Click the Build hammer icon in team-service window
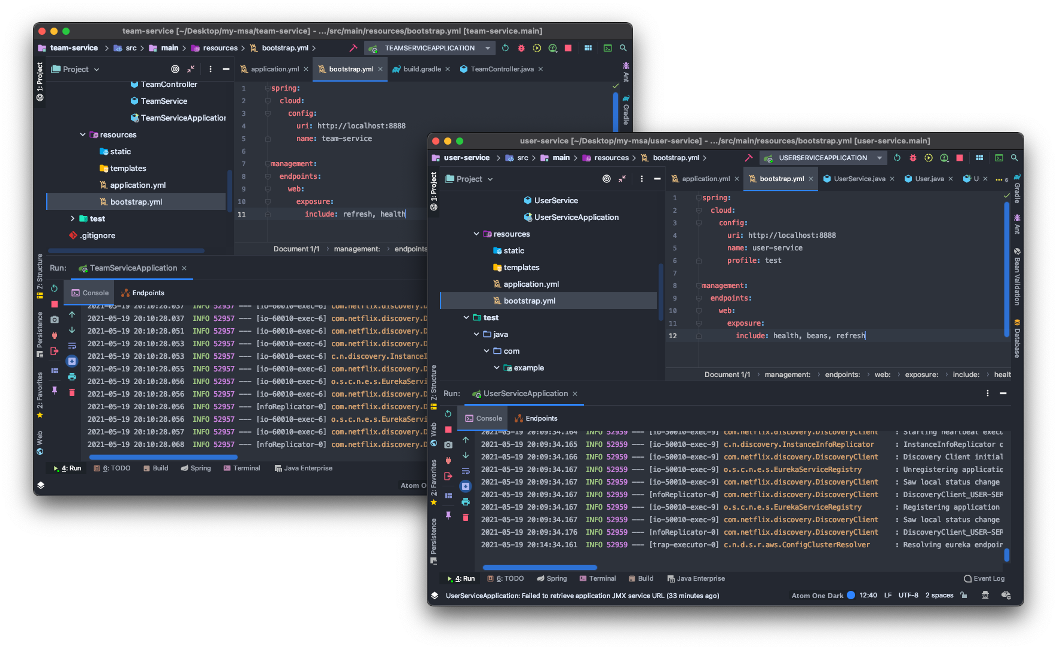The width and height of the screenshot is (1057, 650). point(353,48)
